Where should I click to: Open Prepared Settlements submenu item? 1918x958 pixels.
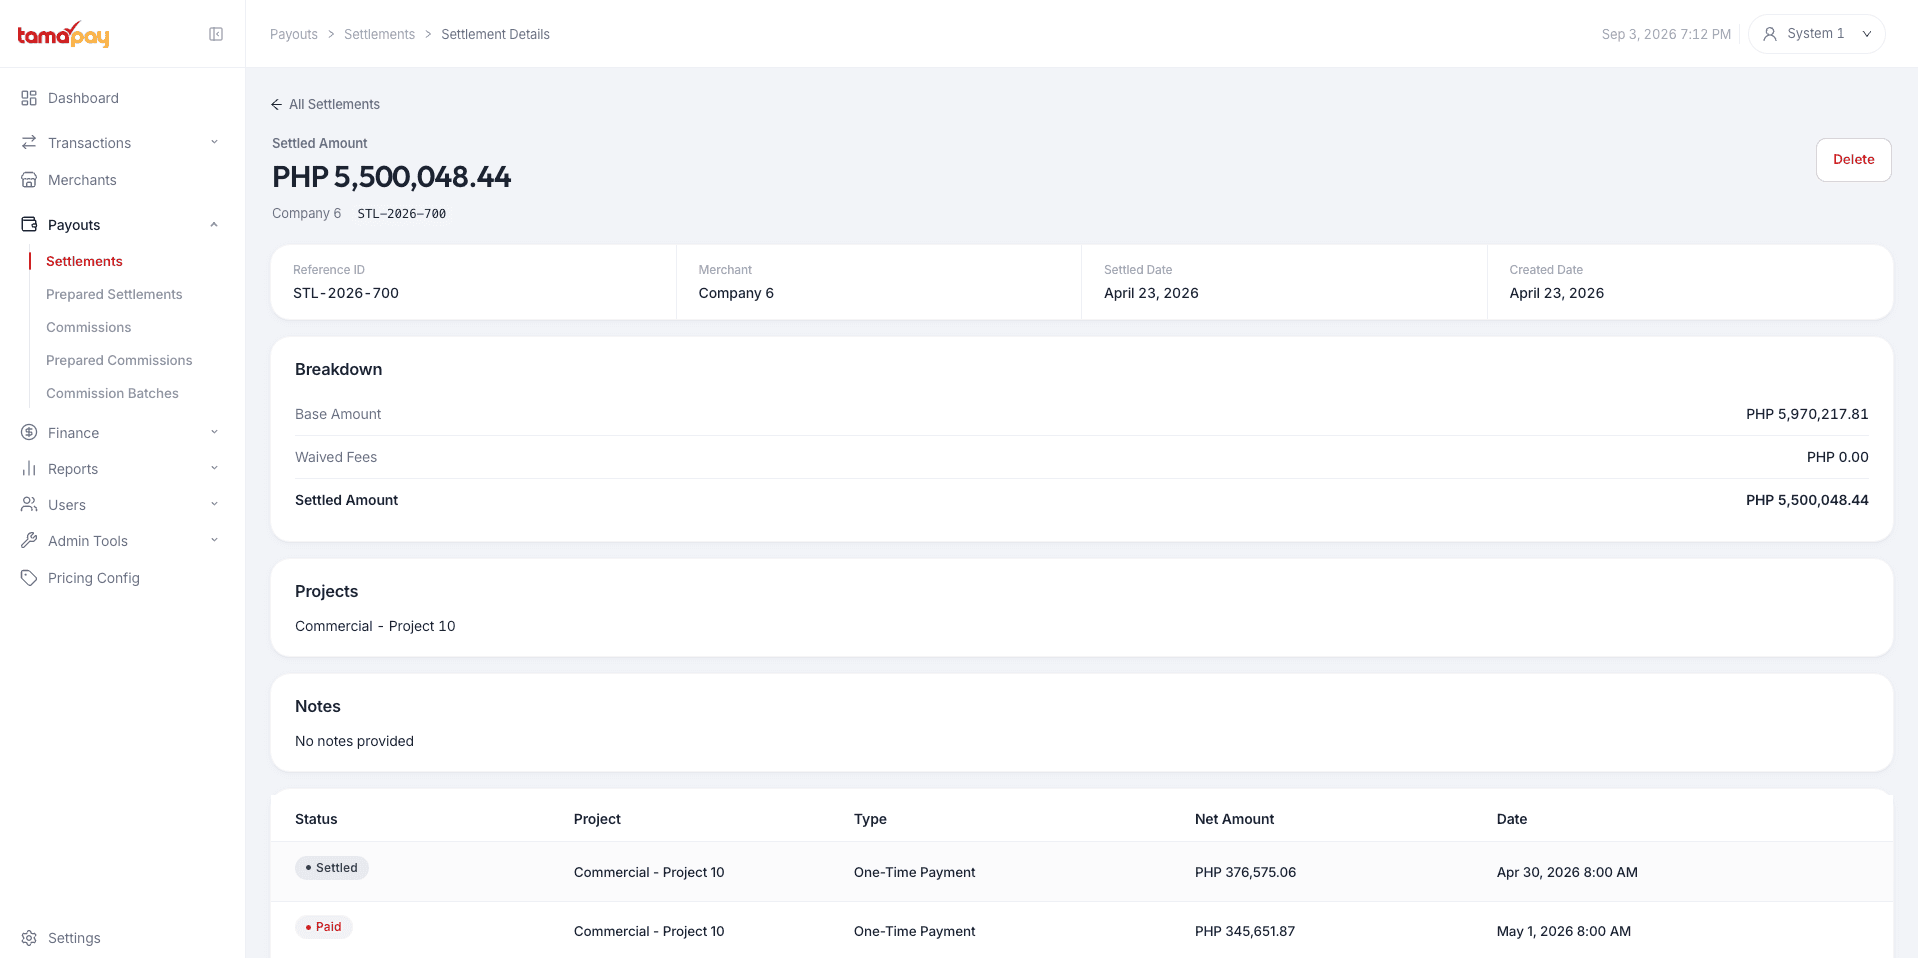point(114,294)
